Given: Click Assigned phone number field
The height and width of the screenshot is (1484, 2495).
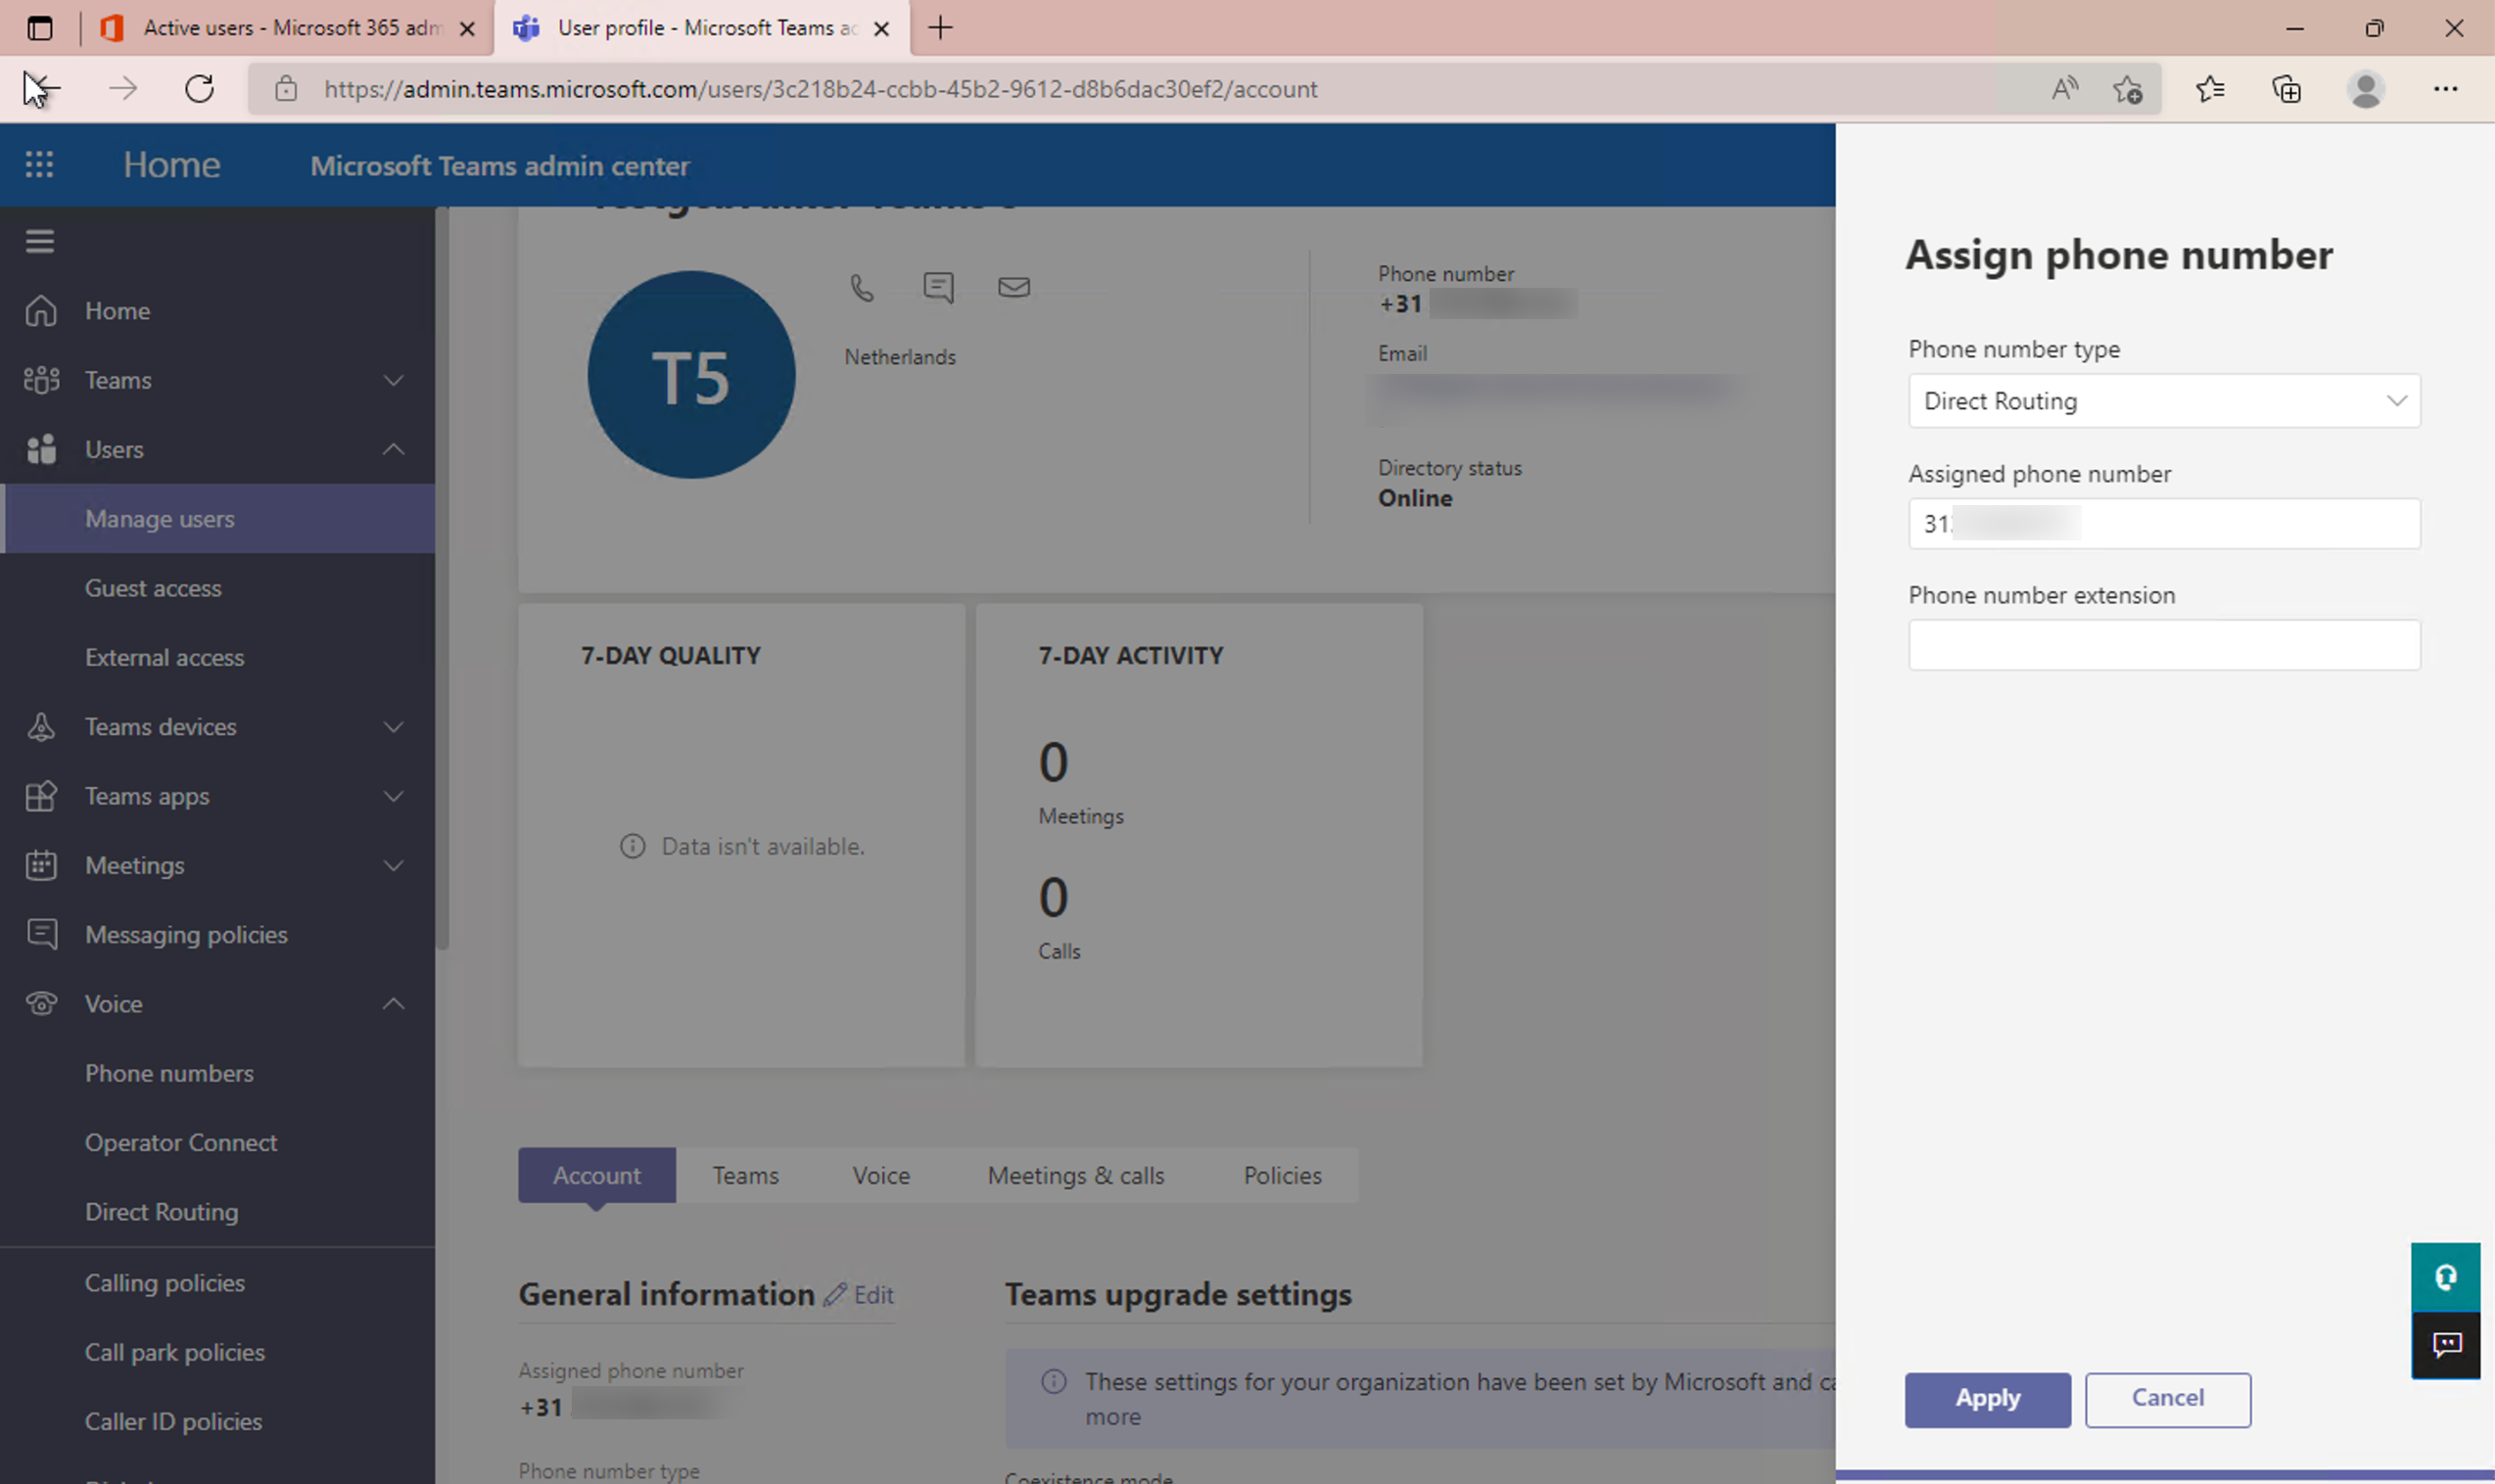Looking at the screenshot, I should [x=2164, y=524].
